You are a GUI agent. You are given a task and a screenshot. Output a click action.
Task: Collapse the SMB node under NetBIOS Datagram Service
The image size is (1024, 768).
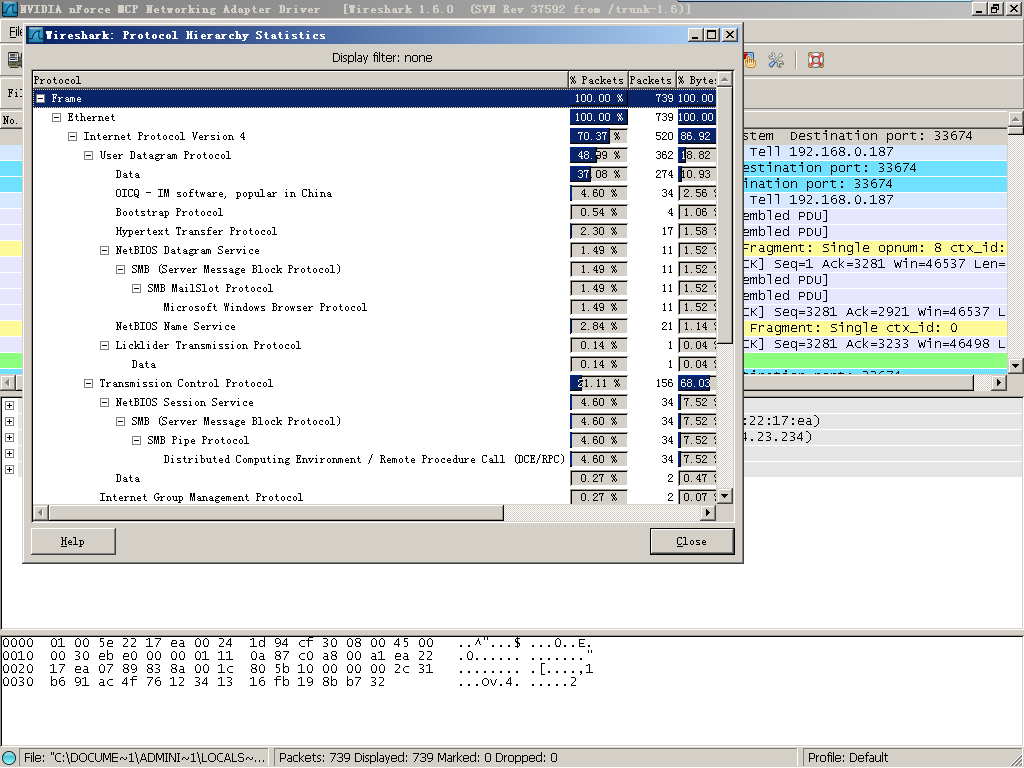[x=121, y=269]
